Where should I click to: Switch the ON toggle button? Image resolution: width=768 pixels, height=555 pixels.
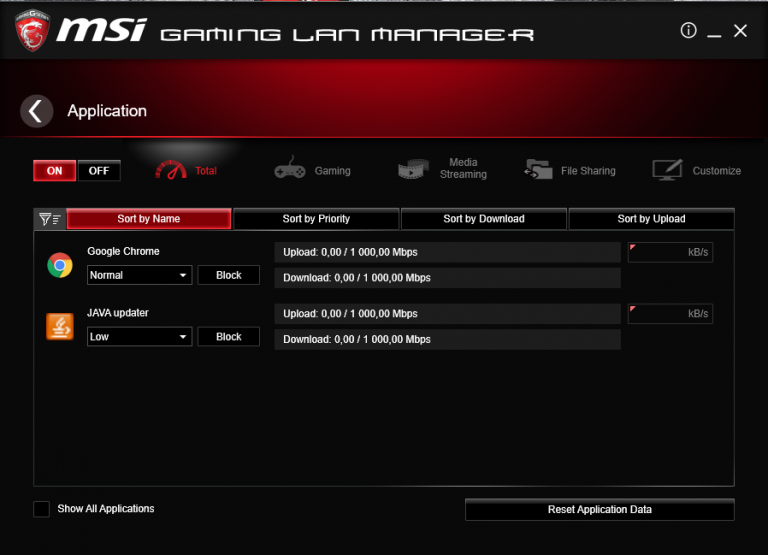54,170
